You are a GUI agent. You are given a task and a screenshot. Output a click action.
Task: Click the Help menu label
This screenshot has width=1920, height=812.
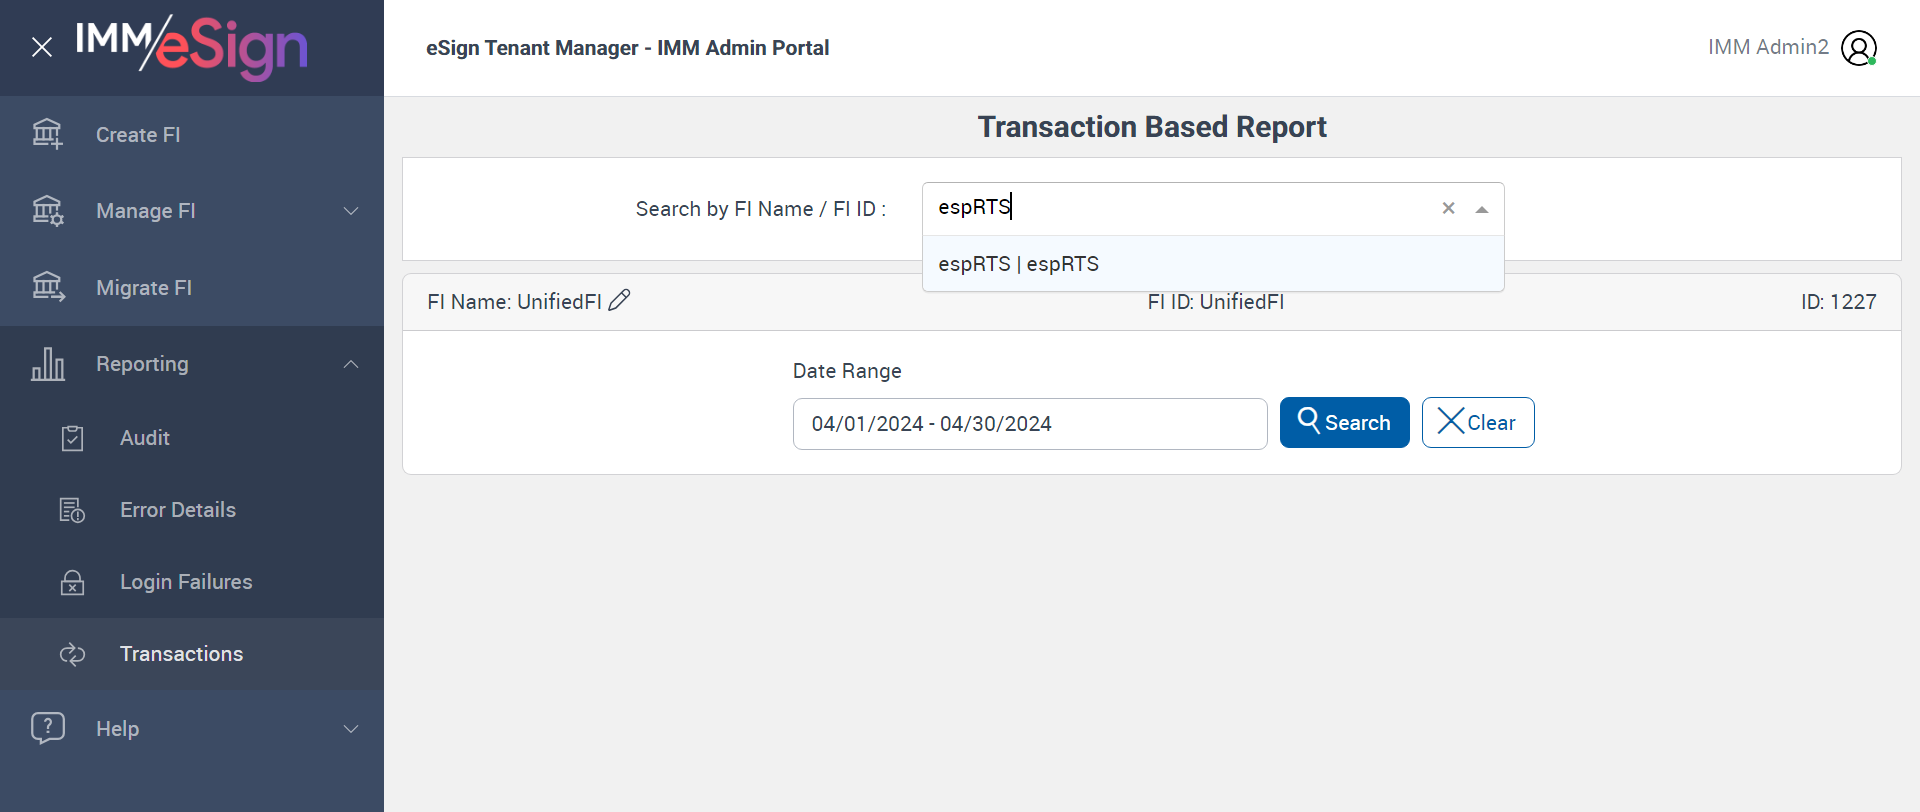click(117, 729)
